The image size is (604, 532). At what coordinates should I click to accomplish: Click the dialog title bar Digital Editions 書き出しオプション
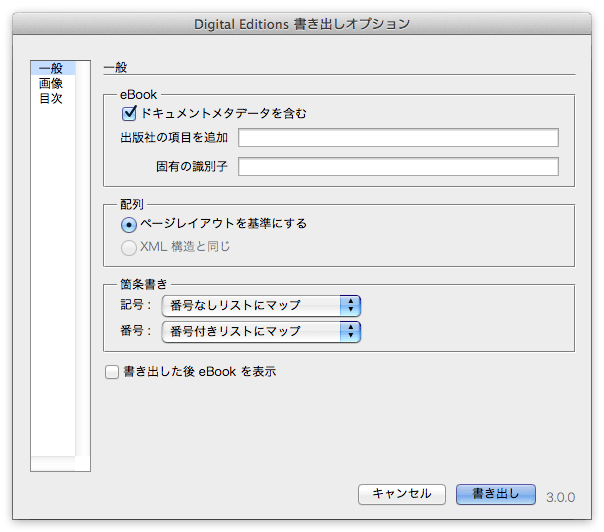click(302, 24)
